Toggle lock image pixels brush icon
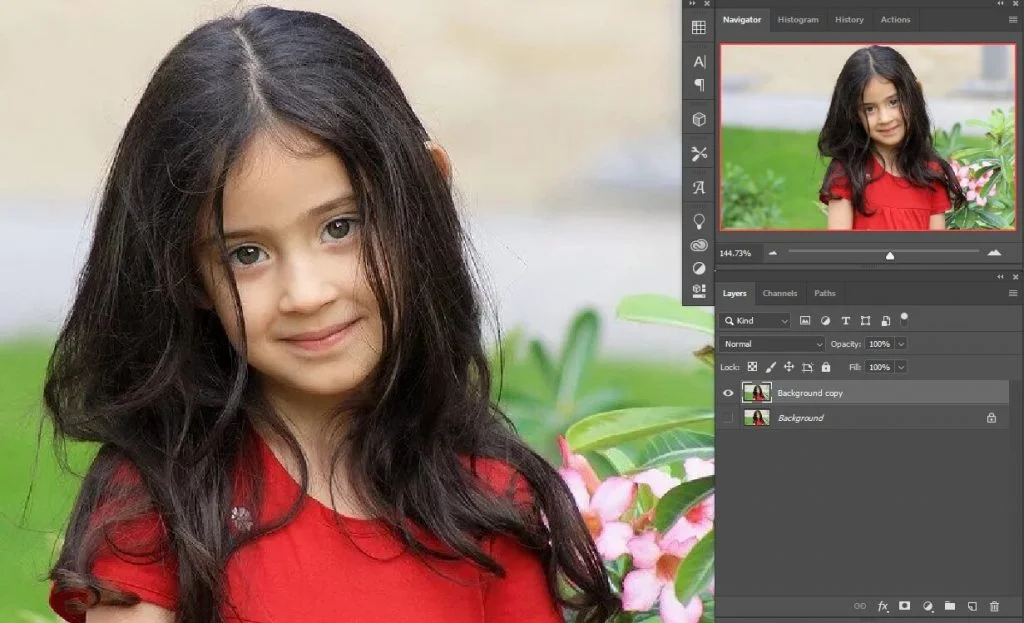 [771, 367]
